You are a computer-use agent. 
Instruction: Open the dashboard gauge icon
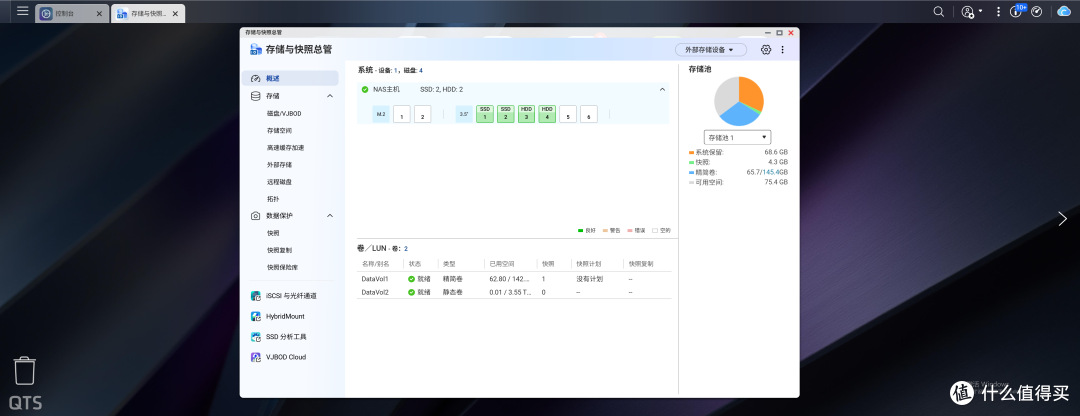1037,12
